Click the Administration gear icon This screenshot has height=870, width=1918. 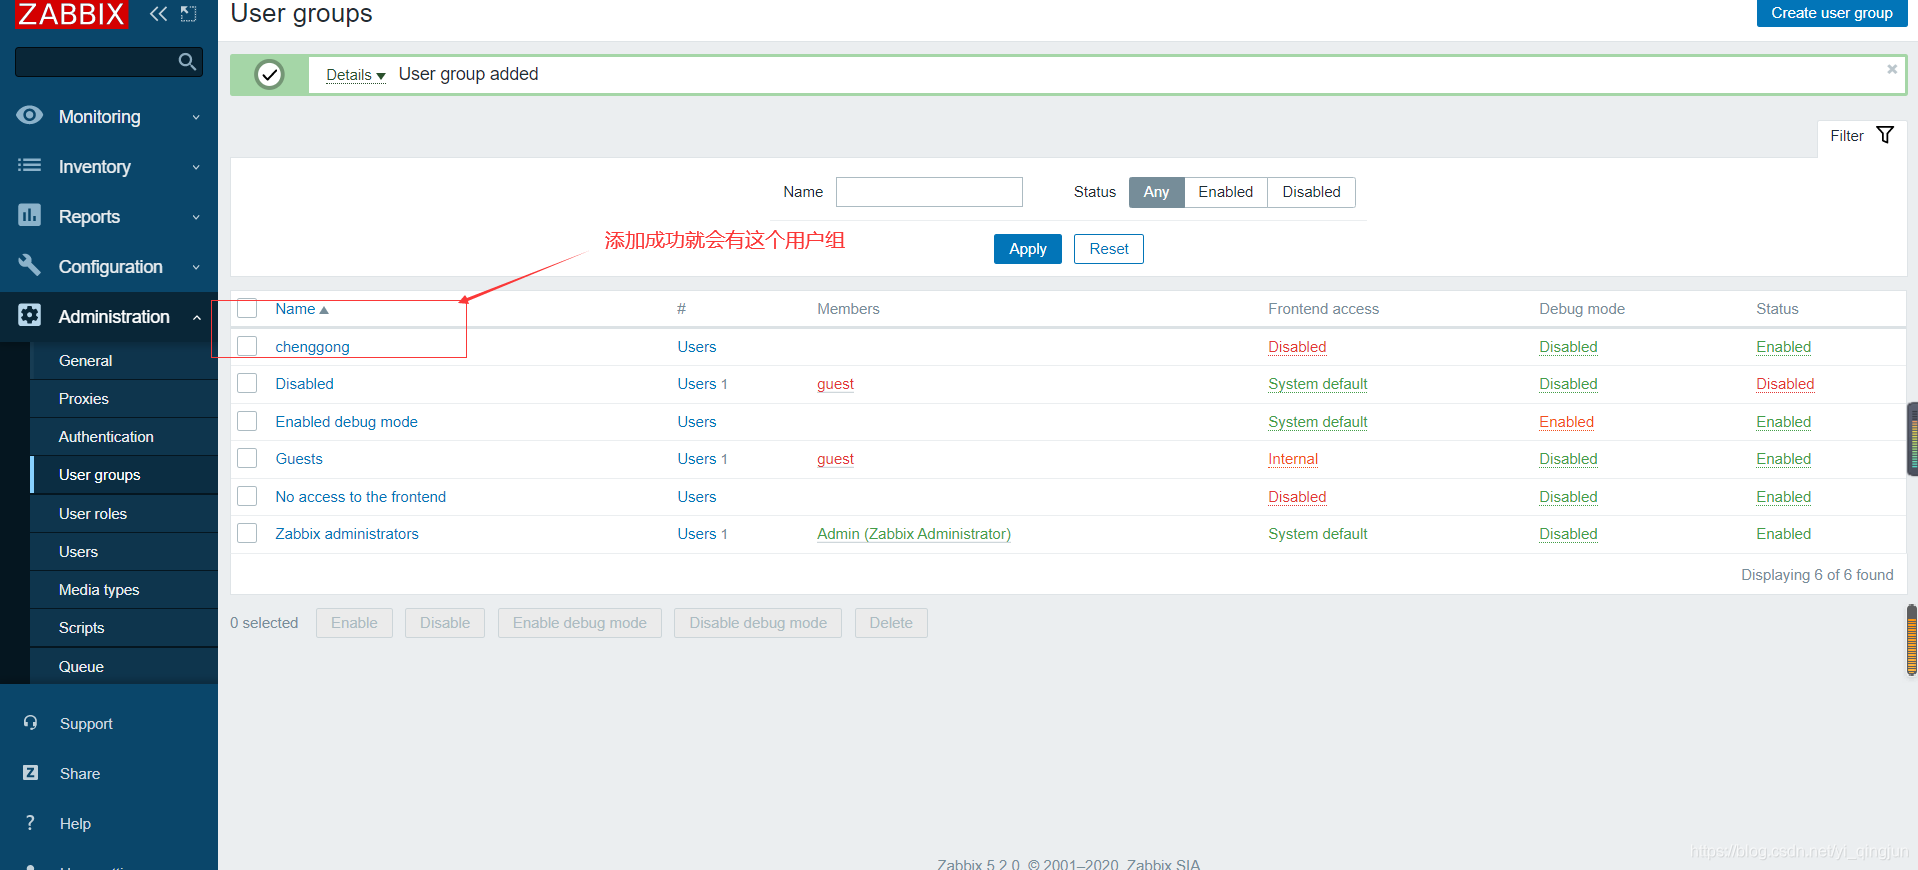coord(30,315)
